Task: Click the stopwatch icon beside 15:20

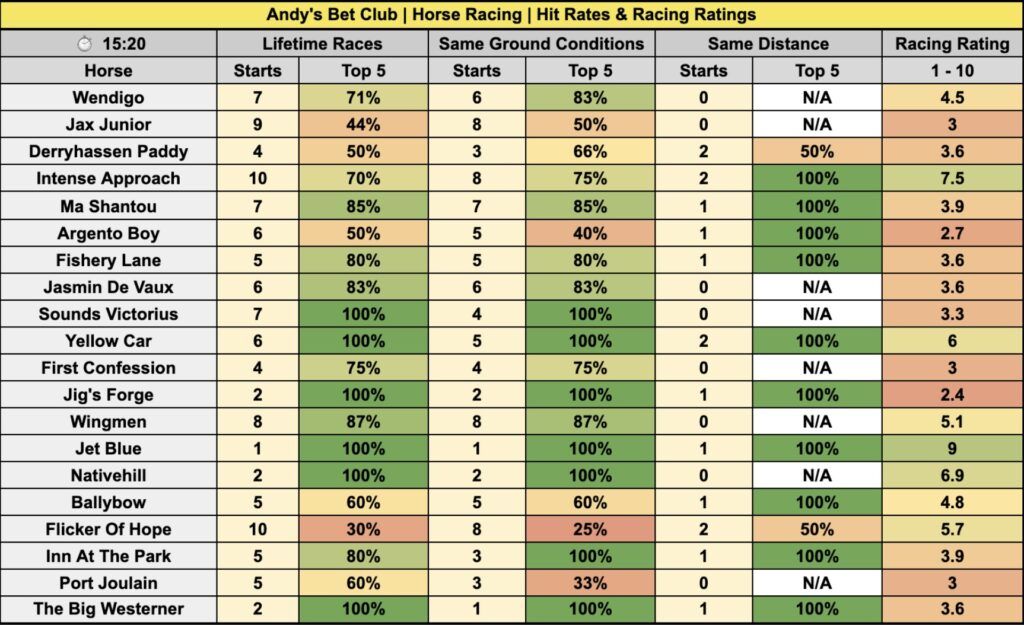Action: [85, 44]
